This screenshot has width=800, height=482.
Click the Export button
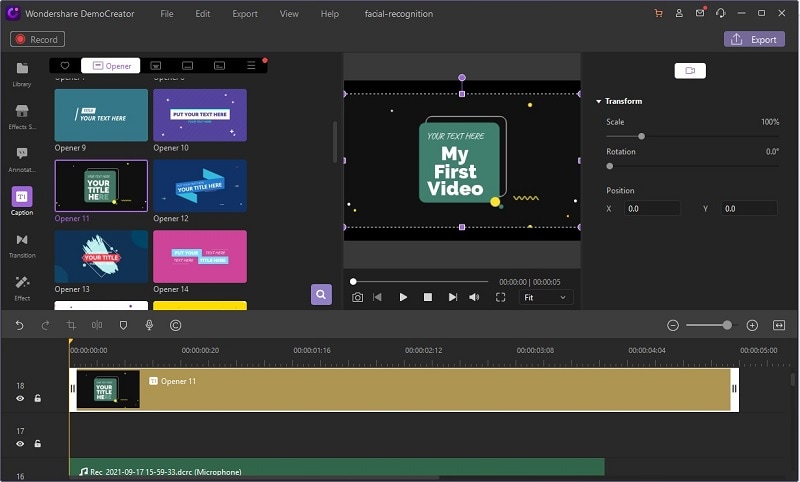[754, 39]
